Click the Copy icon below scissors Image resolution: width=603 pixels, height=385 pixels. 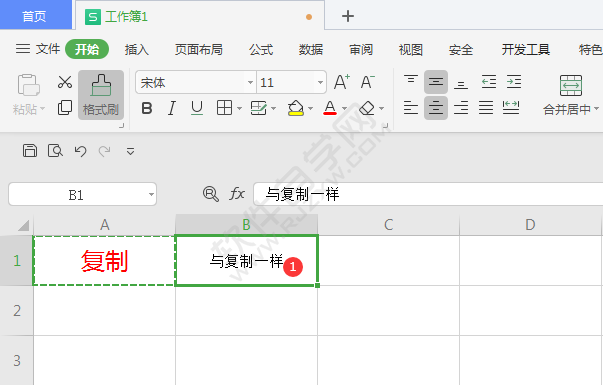65,108
